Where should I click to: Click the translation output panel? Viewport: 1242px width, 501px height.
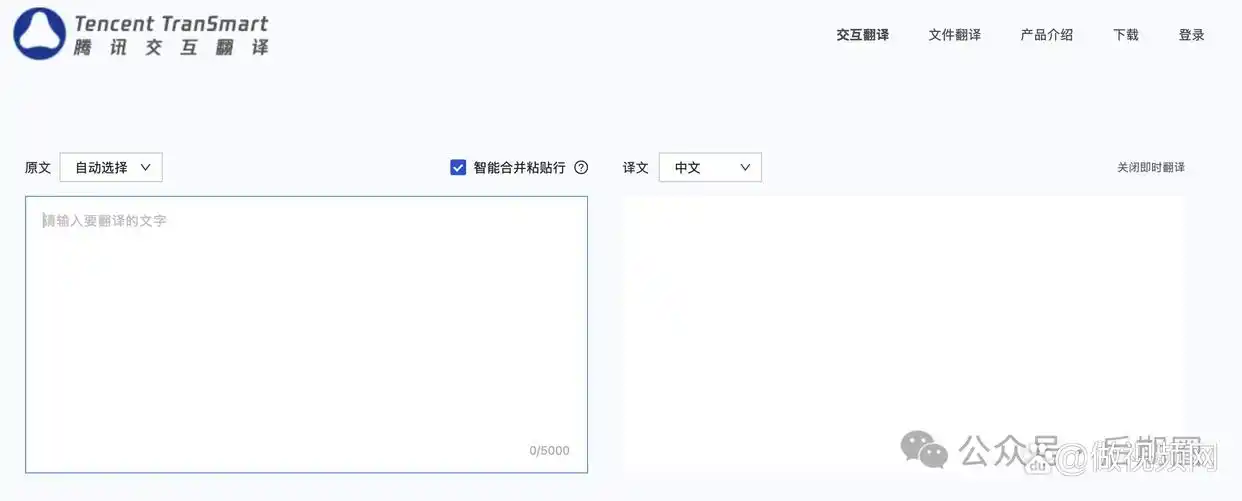click(x=903, y=334)
